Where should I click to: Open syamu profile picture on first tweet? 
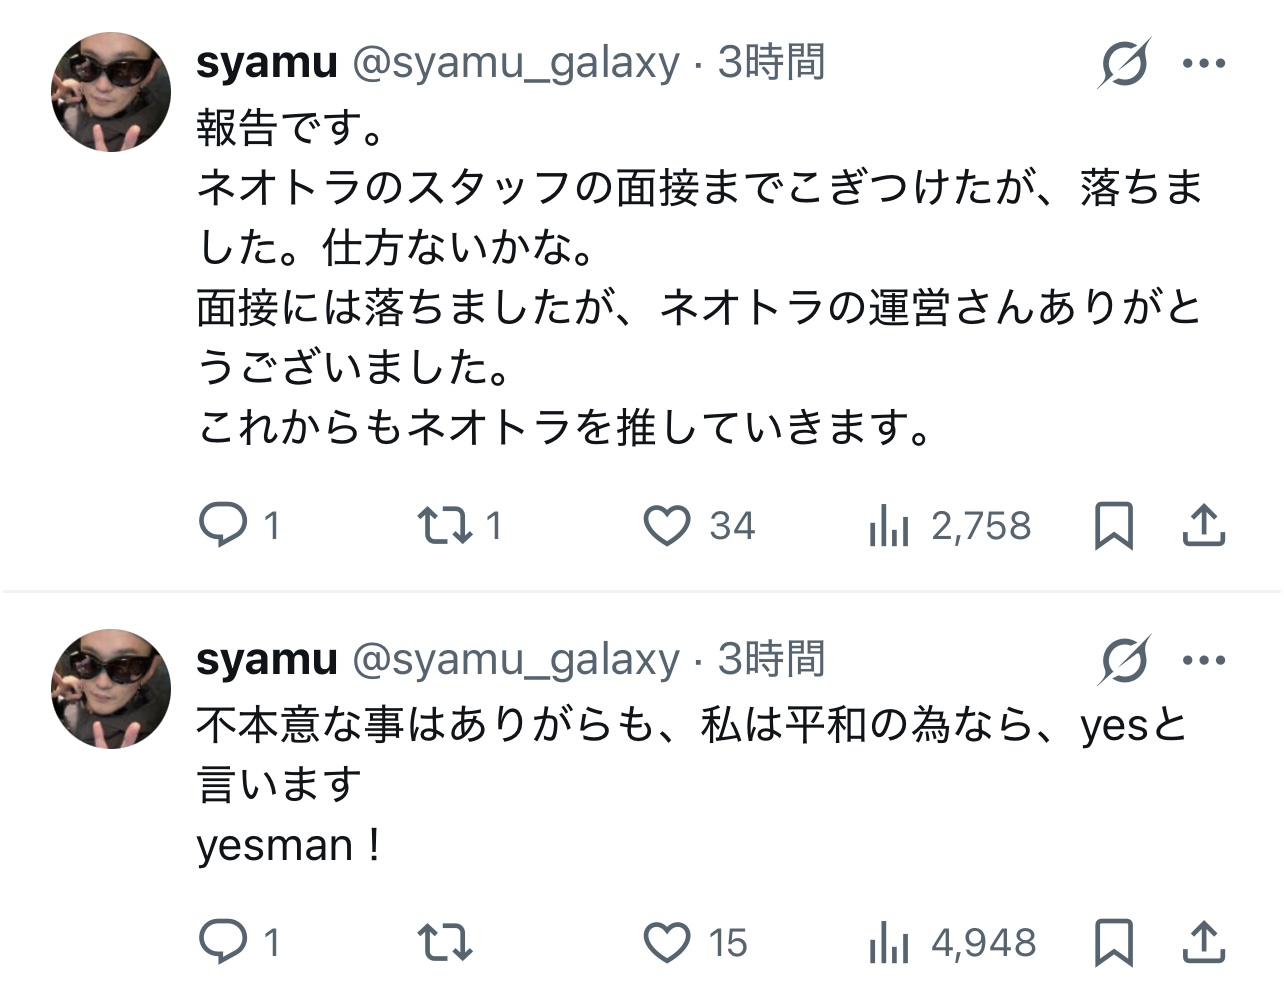(111, 92)
